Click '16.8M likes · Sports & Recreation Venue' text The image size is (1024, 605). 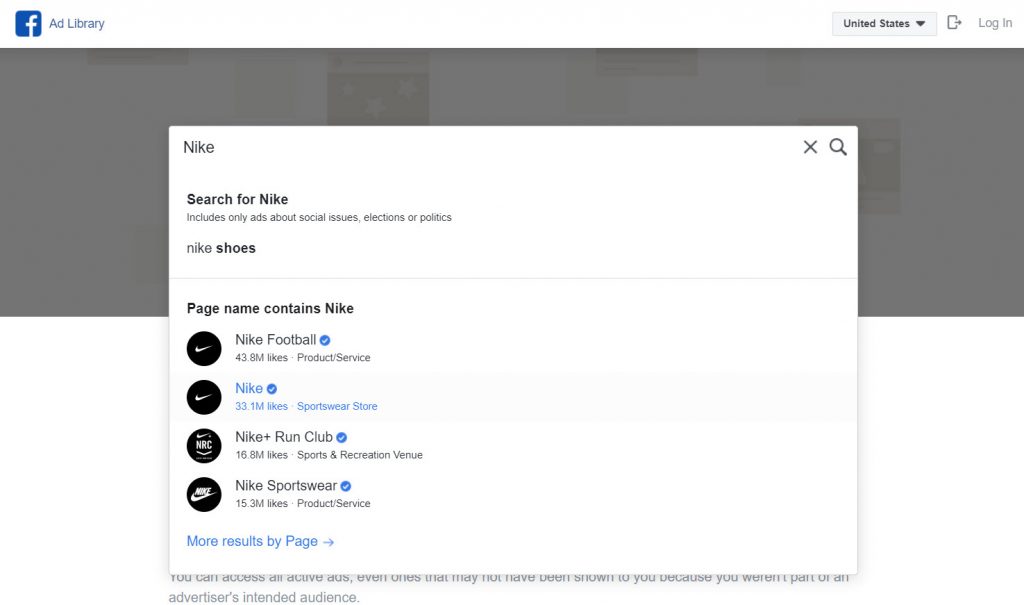pyautogui.click(x=328, y=455)
